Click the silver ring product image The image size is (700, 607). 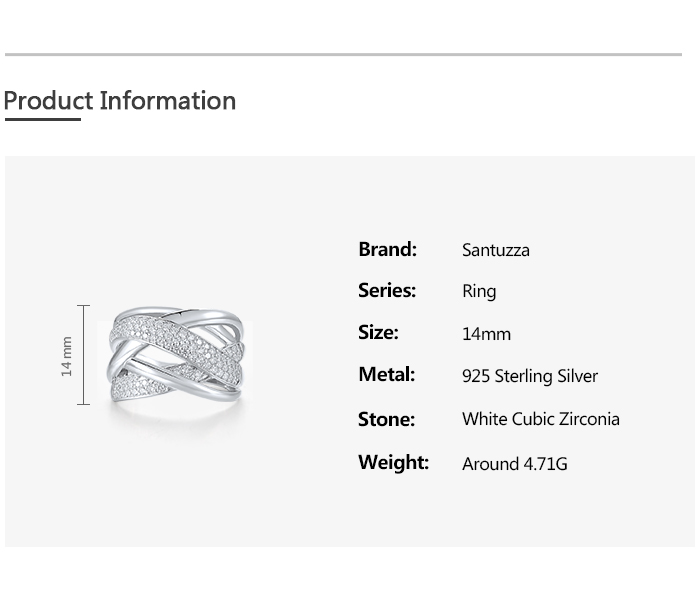point(177,354)
